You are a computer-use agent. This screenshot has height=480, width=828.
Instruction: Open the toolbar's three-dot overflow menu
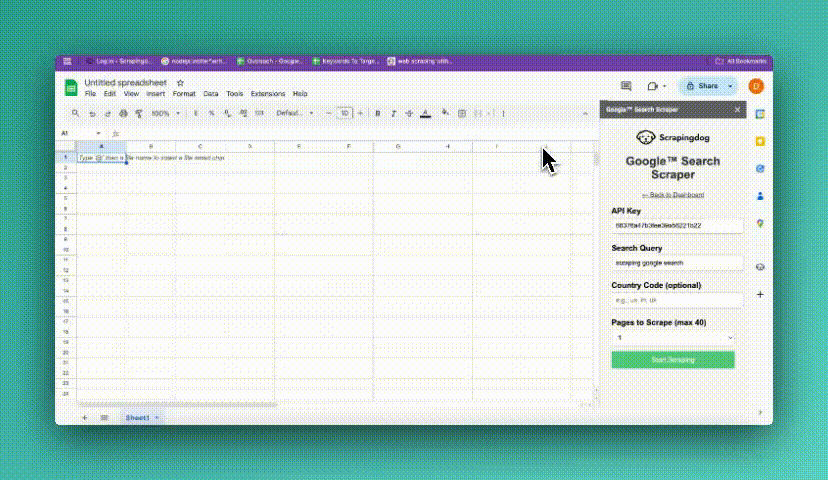tap(504, 114)
